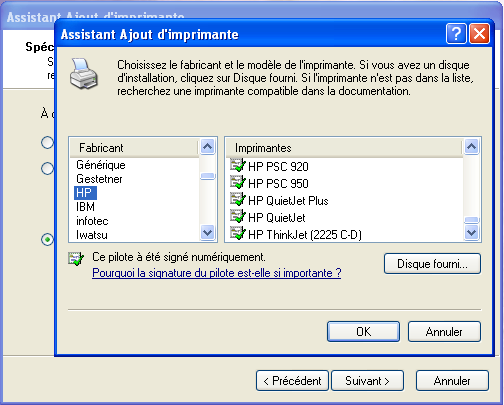Click the Fabricant column header
The width and height of the screenshot is (504, 405).
[x=134, y=148]
